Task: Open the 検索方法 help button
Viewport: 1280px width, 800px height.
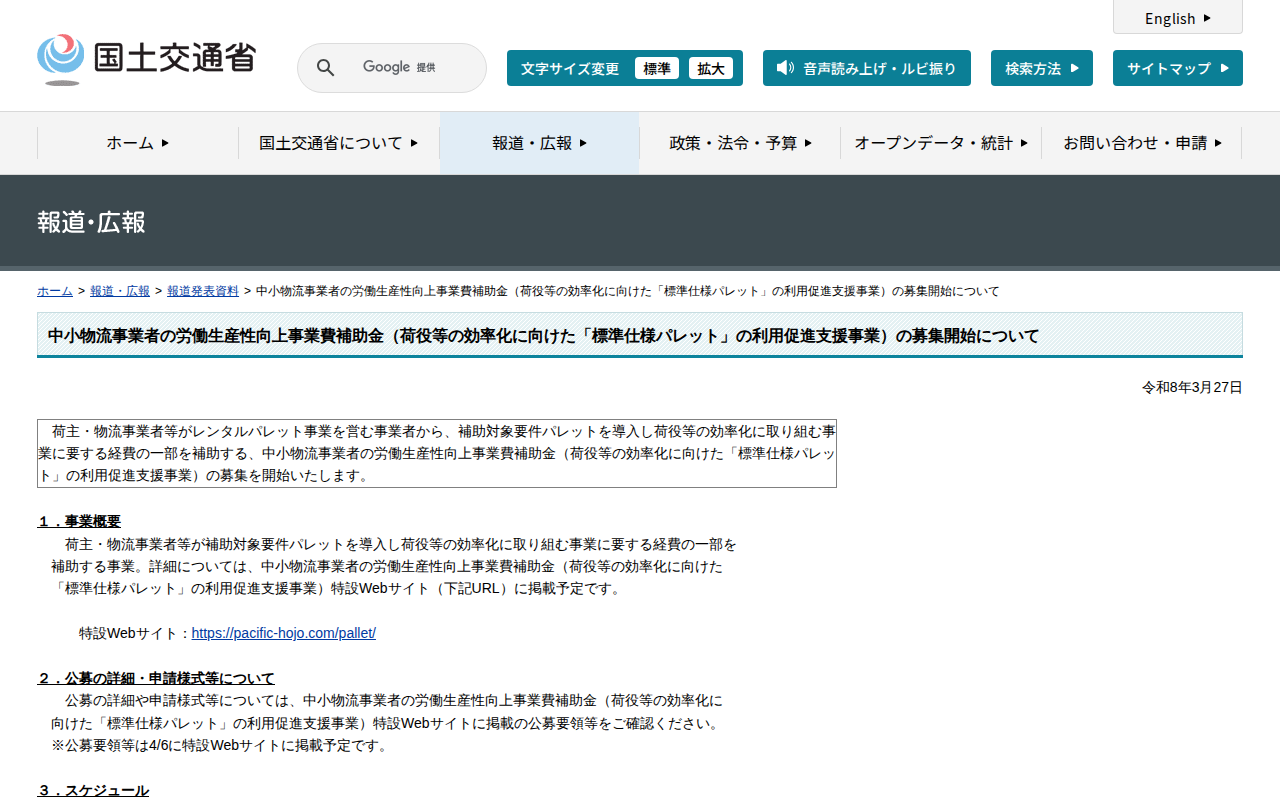Action: click(1042, 68)
